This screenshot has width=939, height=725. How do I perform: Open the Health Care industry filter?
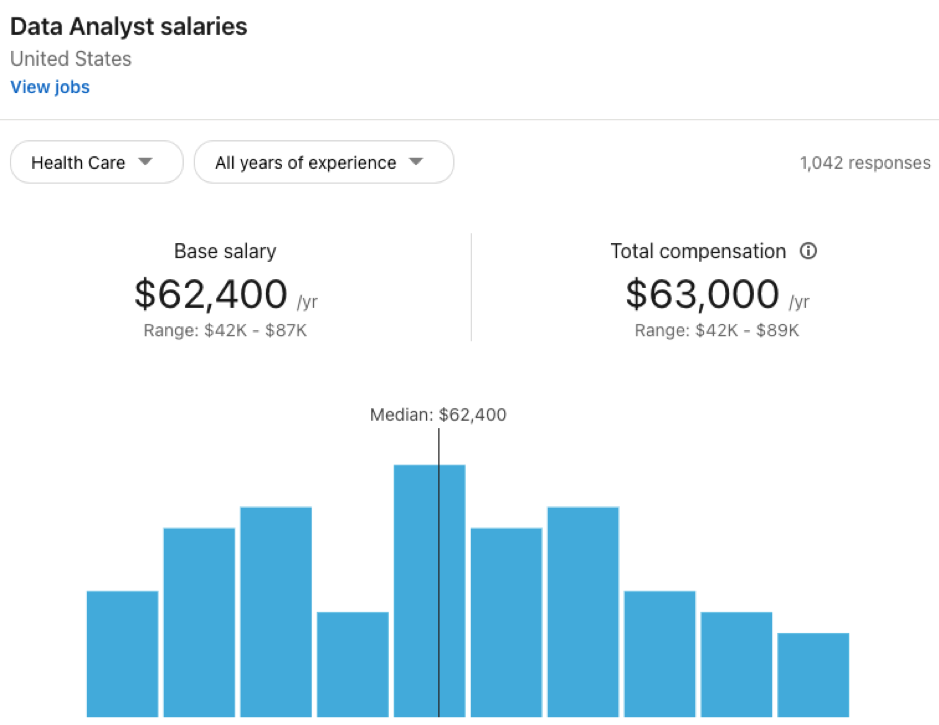[96, 162]
